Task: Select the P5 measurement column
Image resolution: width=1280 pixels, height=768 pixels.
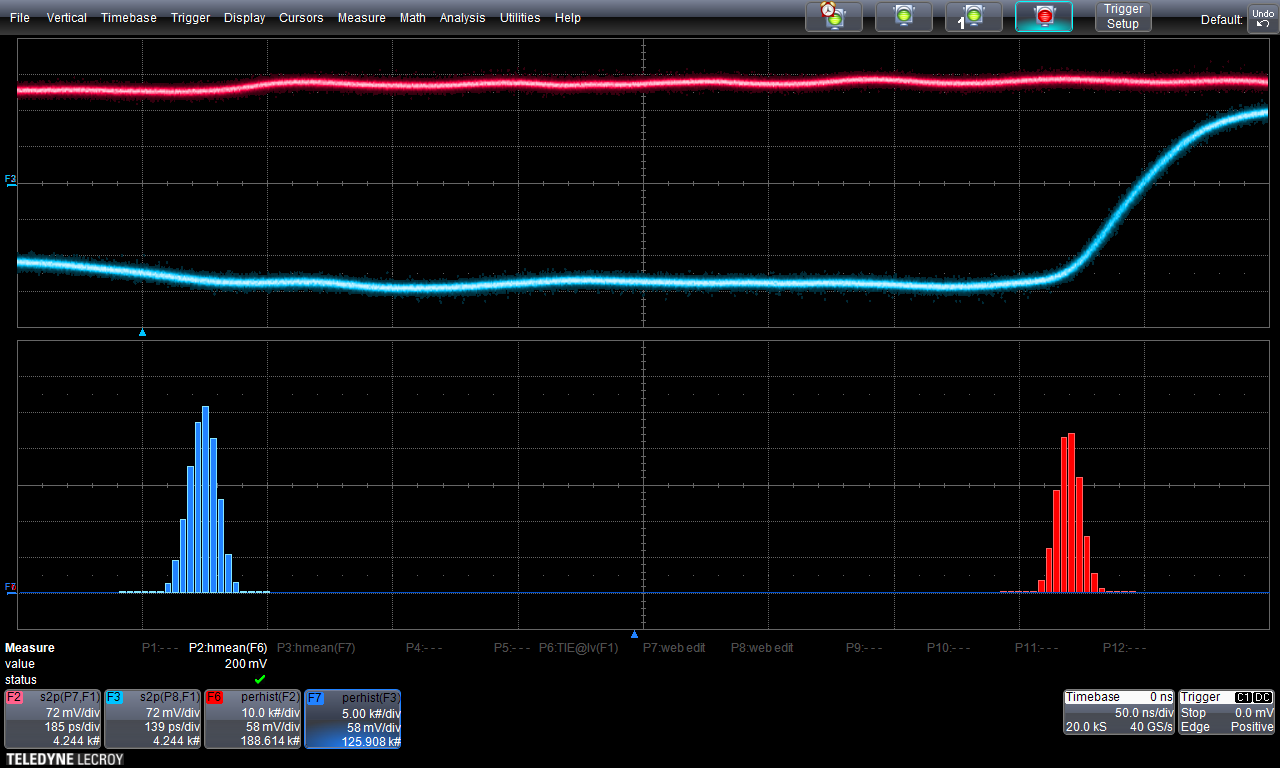Action: click(512, 648)
